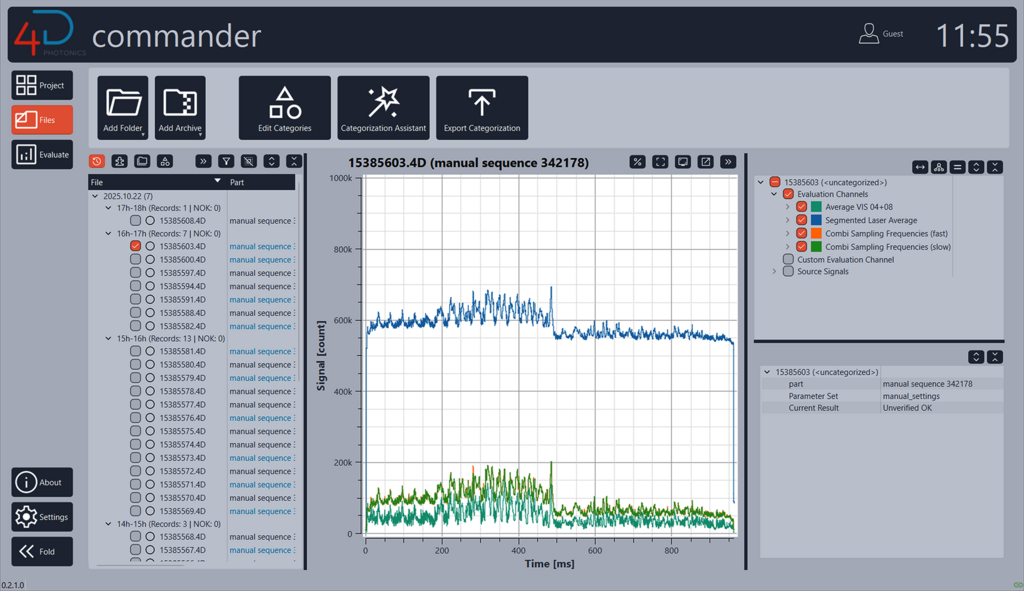This screenshot has width=1024, height=591.
Task: Uncheck Segmented Laser Average channel
Action: click(801, 220)
